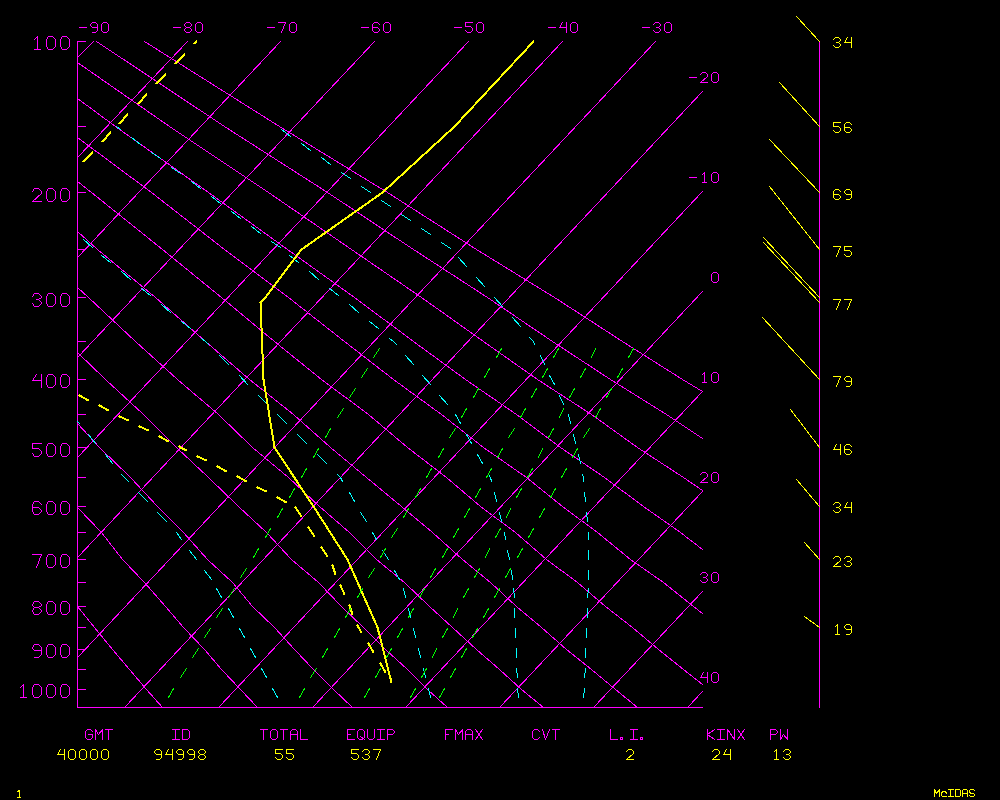
Task: Click the wind barb beside speed 79
Action: (791, 349)
